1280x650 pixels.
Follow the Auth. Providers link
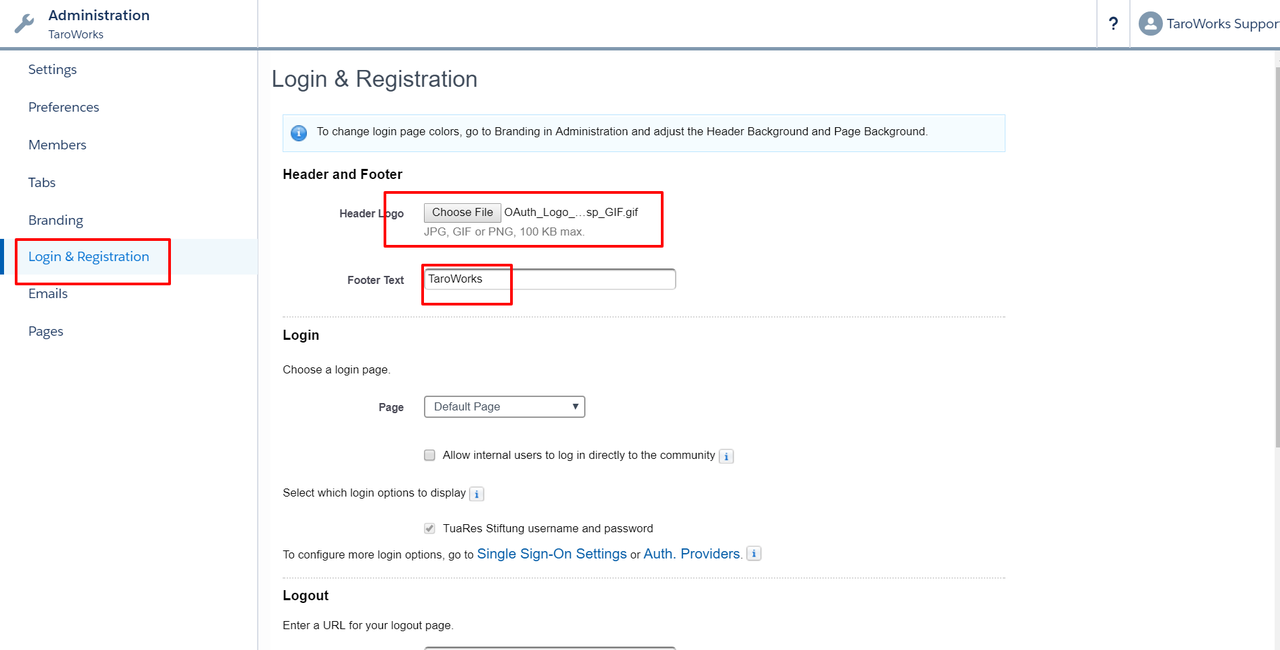692,553
